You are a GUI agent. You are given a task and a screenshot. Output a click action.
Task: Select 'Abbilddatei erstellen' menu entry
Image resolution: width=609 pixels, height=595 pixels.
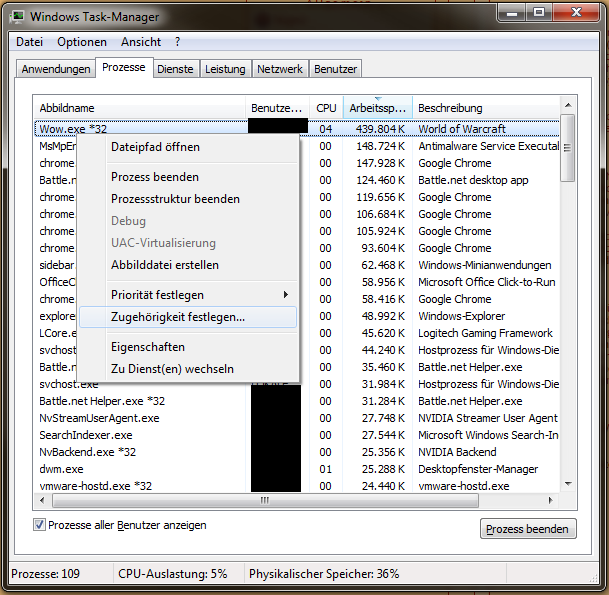(188, 265)
